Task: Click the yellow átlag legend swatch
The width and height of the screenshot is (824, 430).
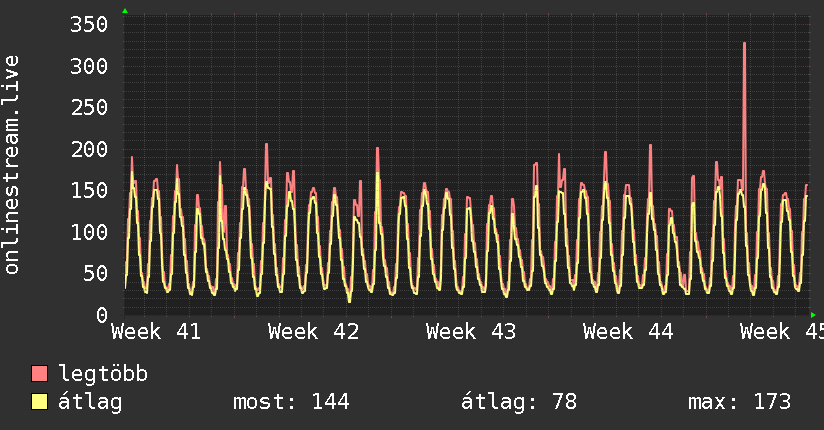Action: click(39, 402)
